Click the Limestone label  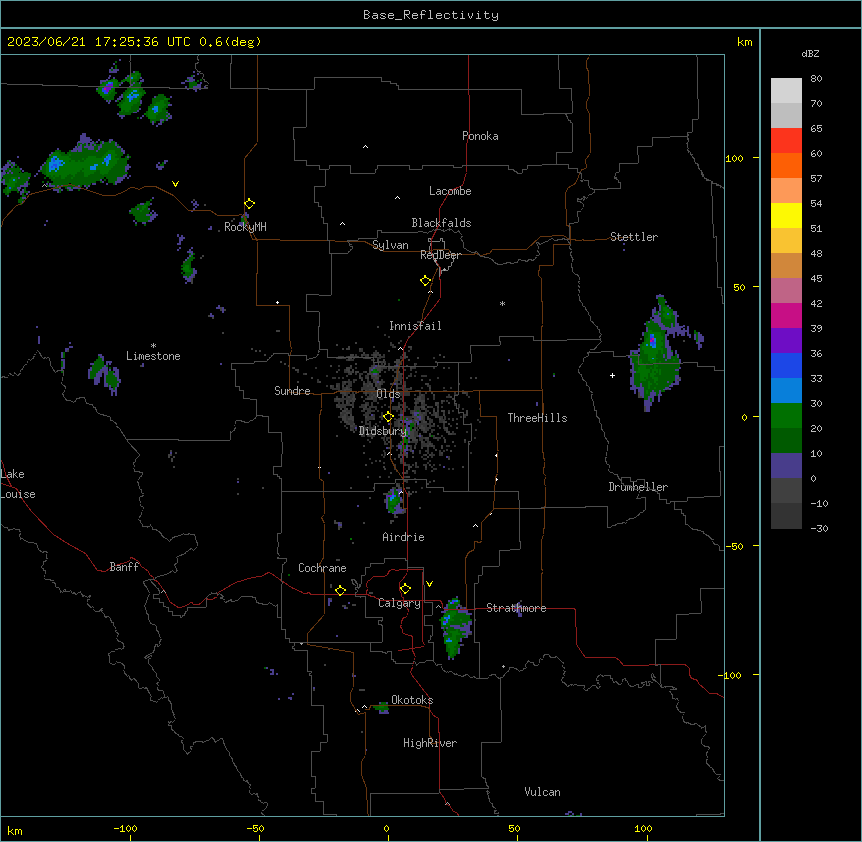[x=153, y=356]
